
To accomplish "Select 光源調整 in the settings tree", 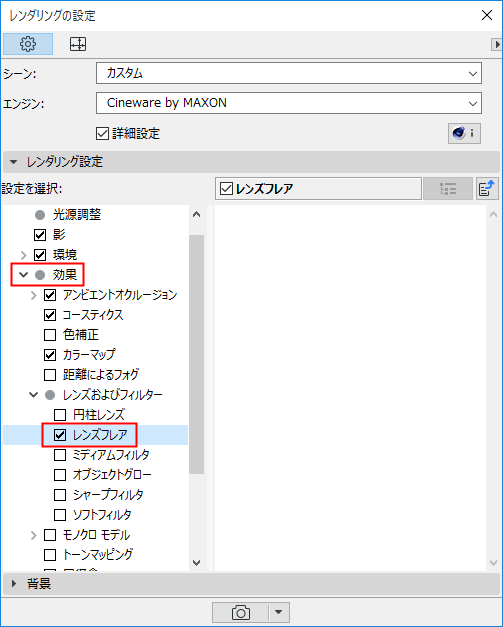I will click(77, 215).
